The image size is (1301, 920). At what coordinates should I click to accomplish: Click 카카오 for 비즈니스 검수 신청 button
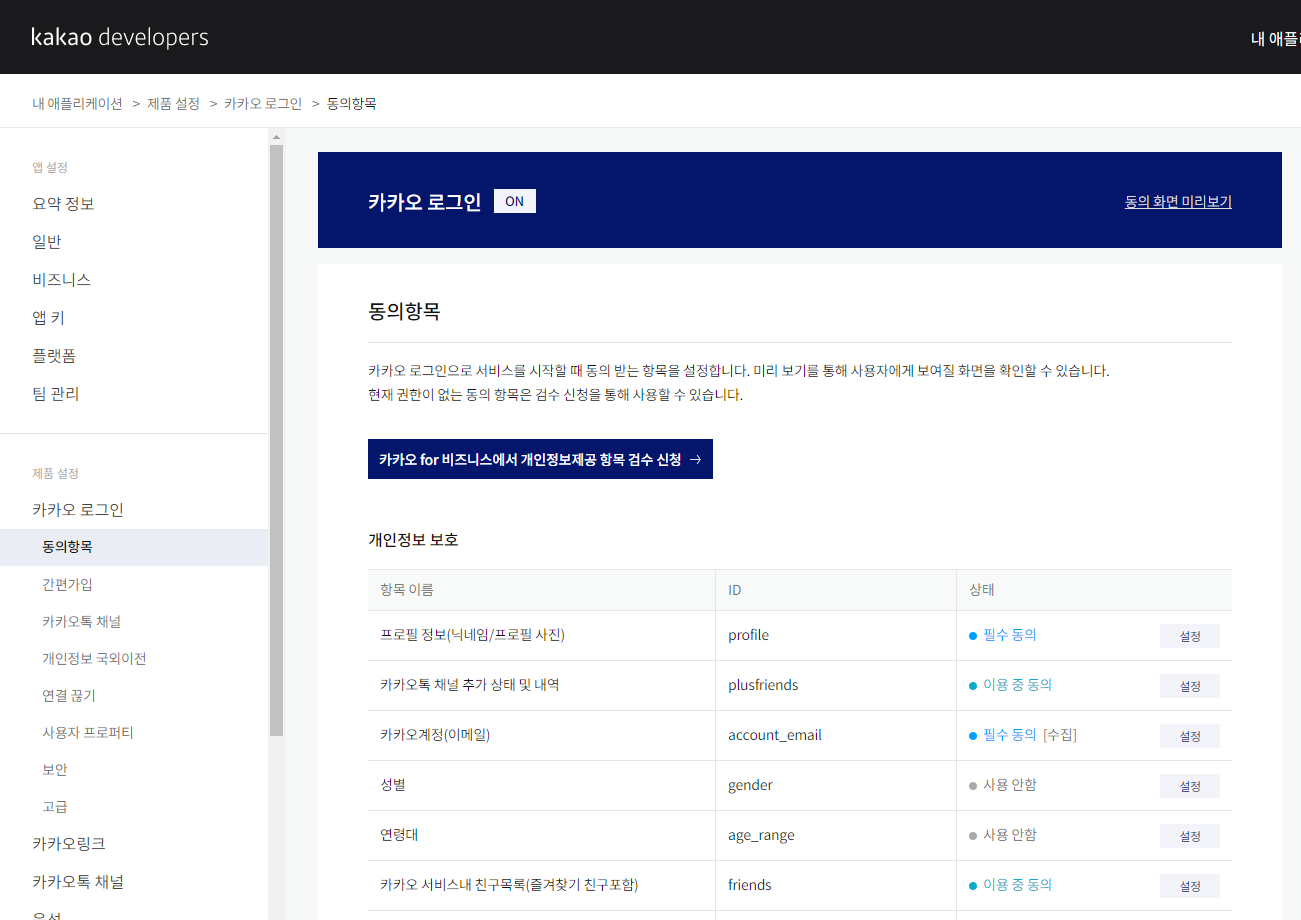pos(540,459)
